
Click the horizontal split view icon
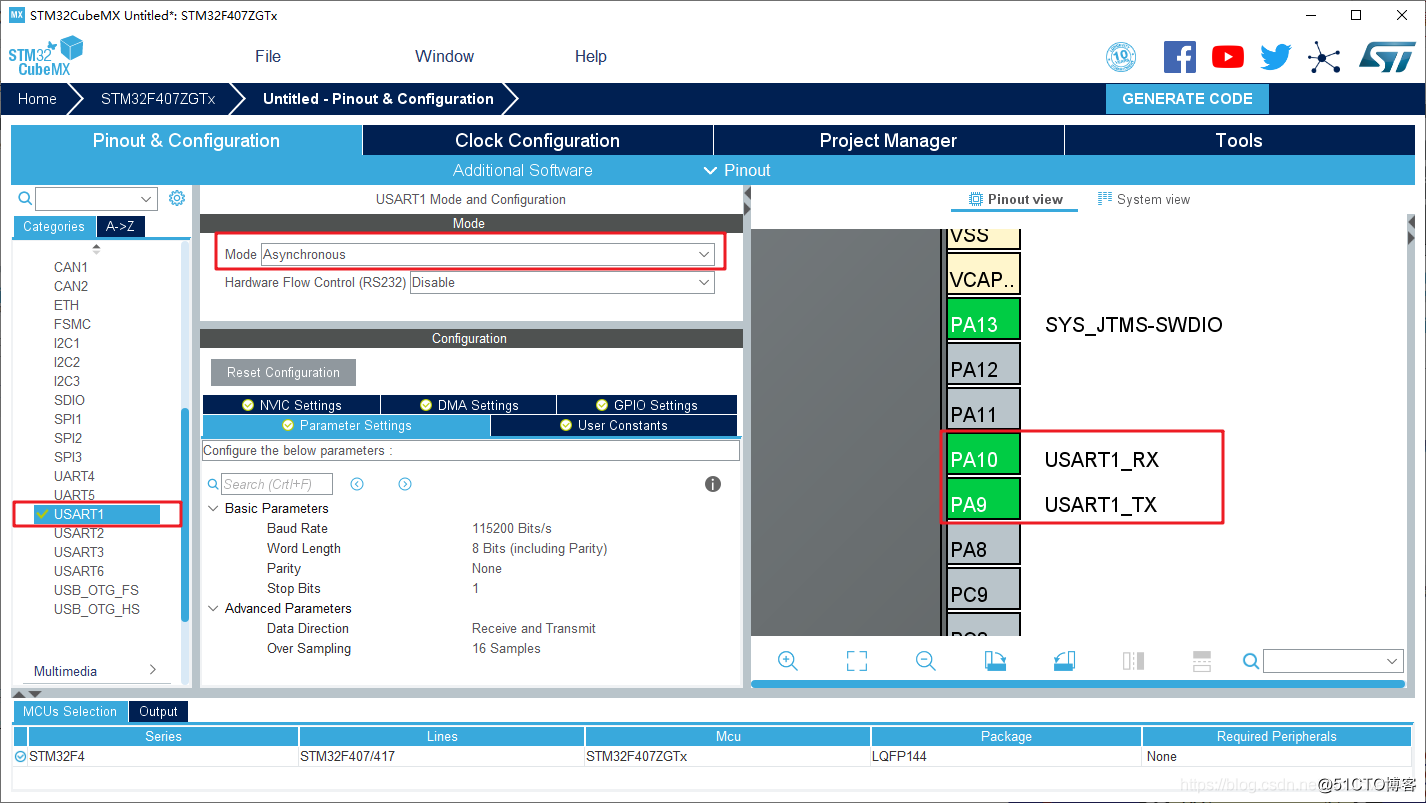pyautogui.click(x=1202, y=661)
